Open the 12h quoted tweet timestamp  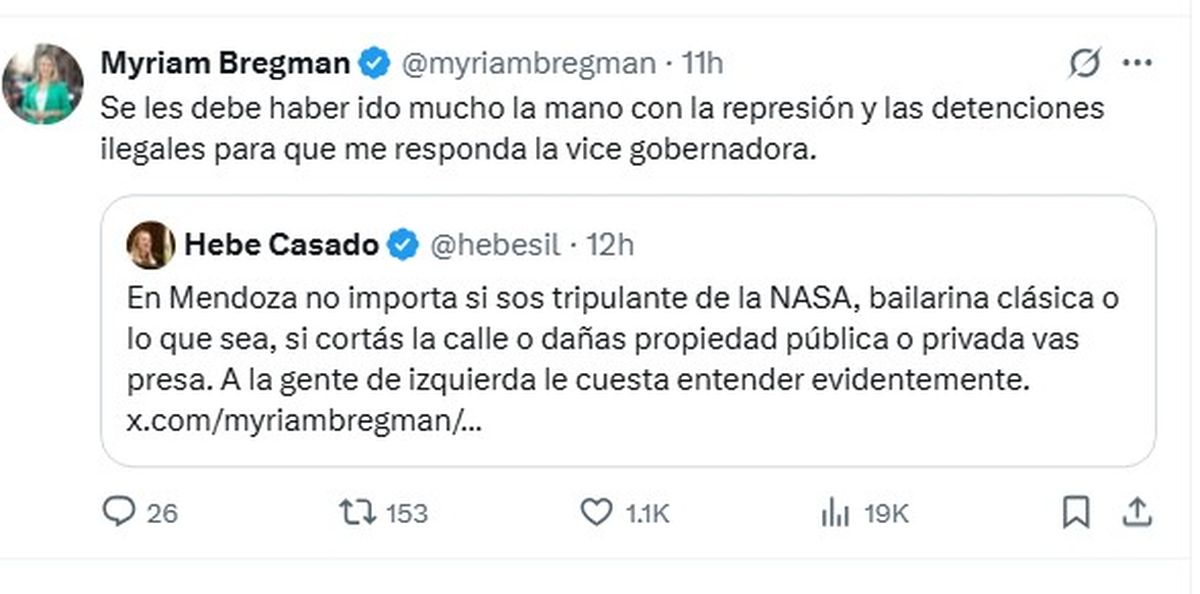pyautogui.click(x=610, y=245)
